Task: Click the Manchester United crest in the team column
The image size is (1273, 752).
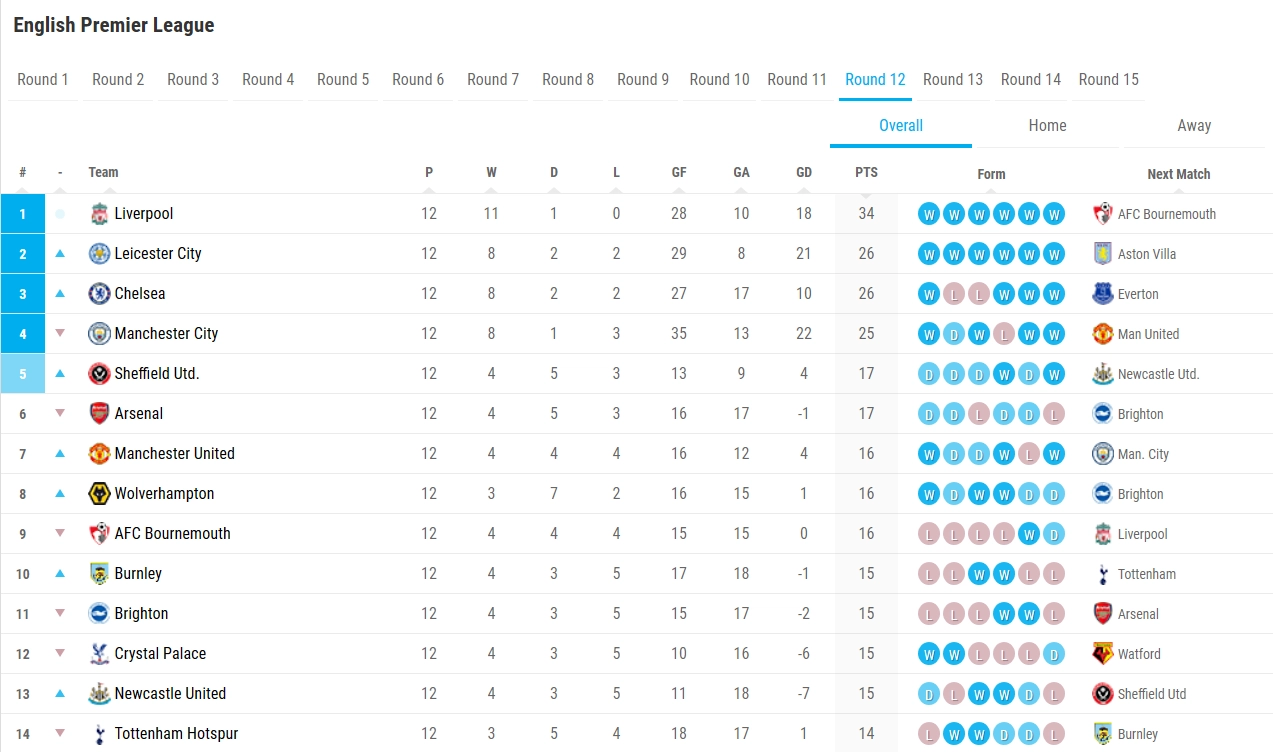Action: (x=99, y=453)
